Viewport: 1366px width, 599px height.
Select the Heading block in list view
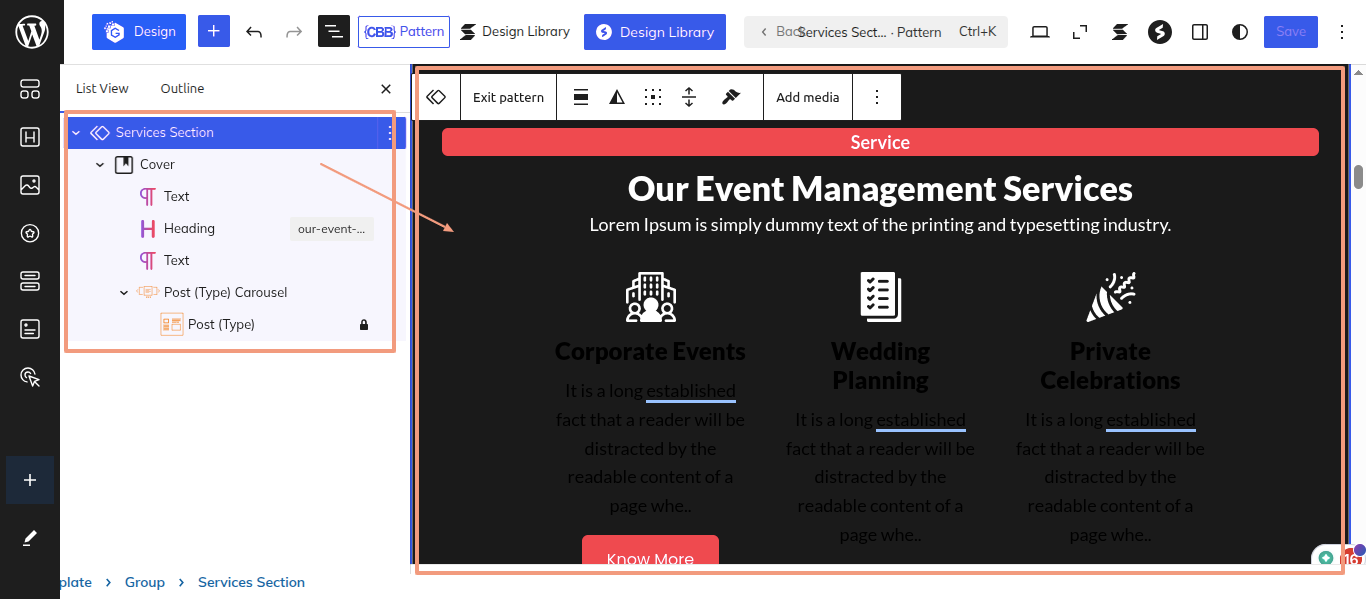[189, 228]
